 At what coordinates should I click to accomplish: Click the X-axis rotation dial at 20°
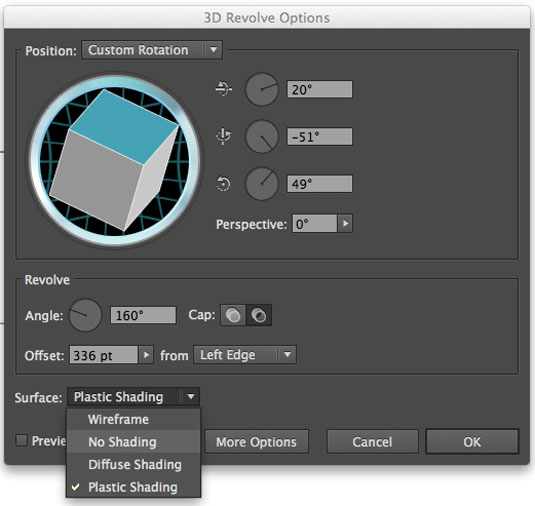click(x=262, y=89)
